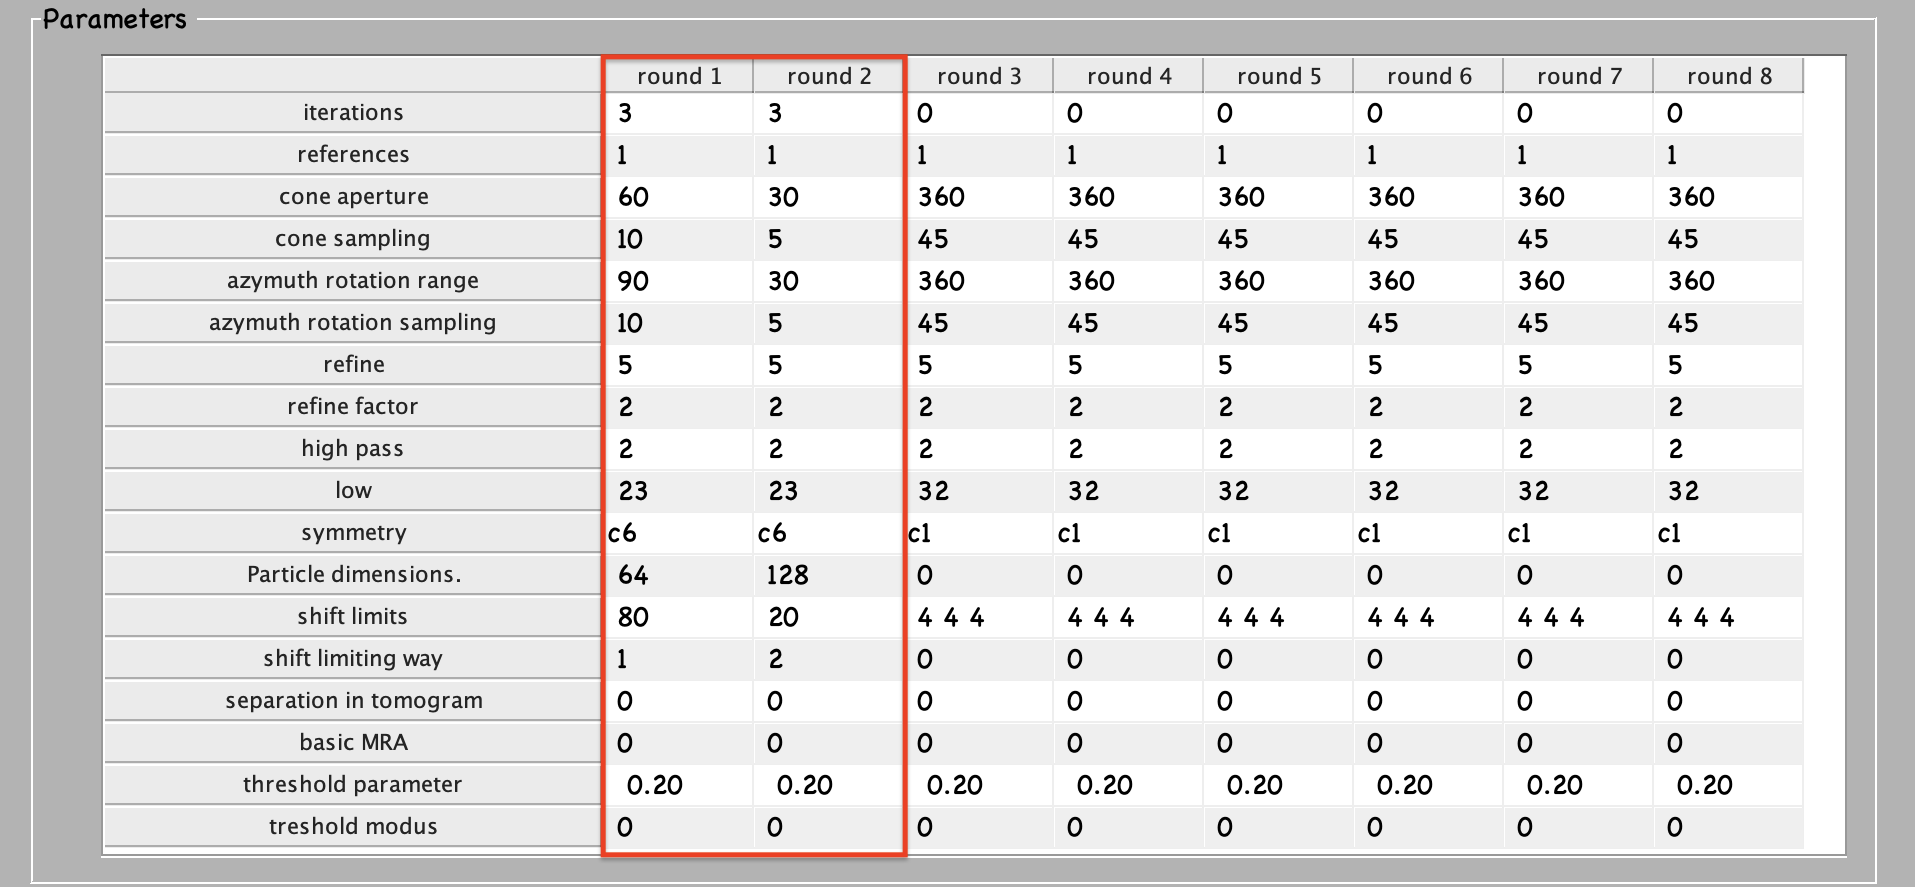Screen dimensions: 1915x887
Task: Edit iterations cell for round 3
Action: point(979,113)
